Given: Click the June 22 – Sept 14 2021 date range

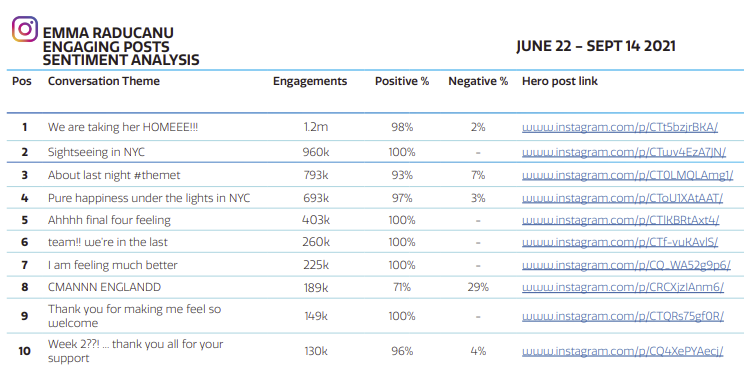Looking at the screenshot, I should [x=596, y=47].
